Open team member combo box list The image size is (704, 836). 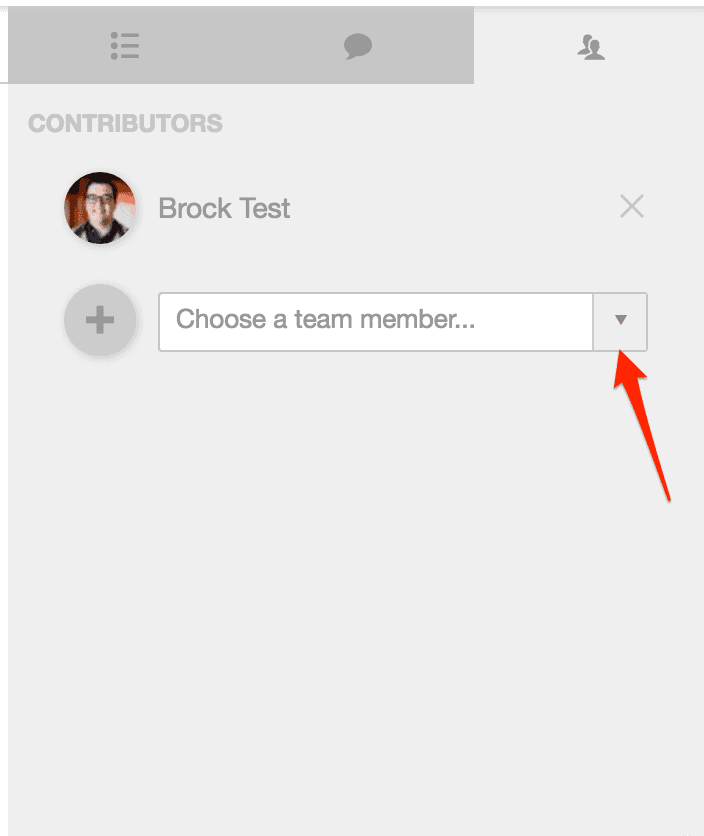coord(620,321)
